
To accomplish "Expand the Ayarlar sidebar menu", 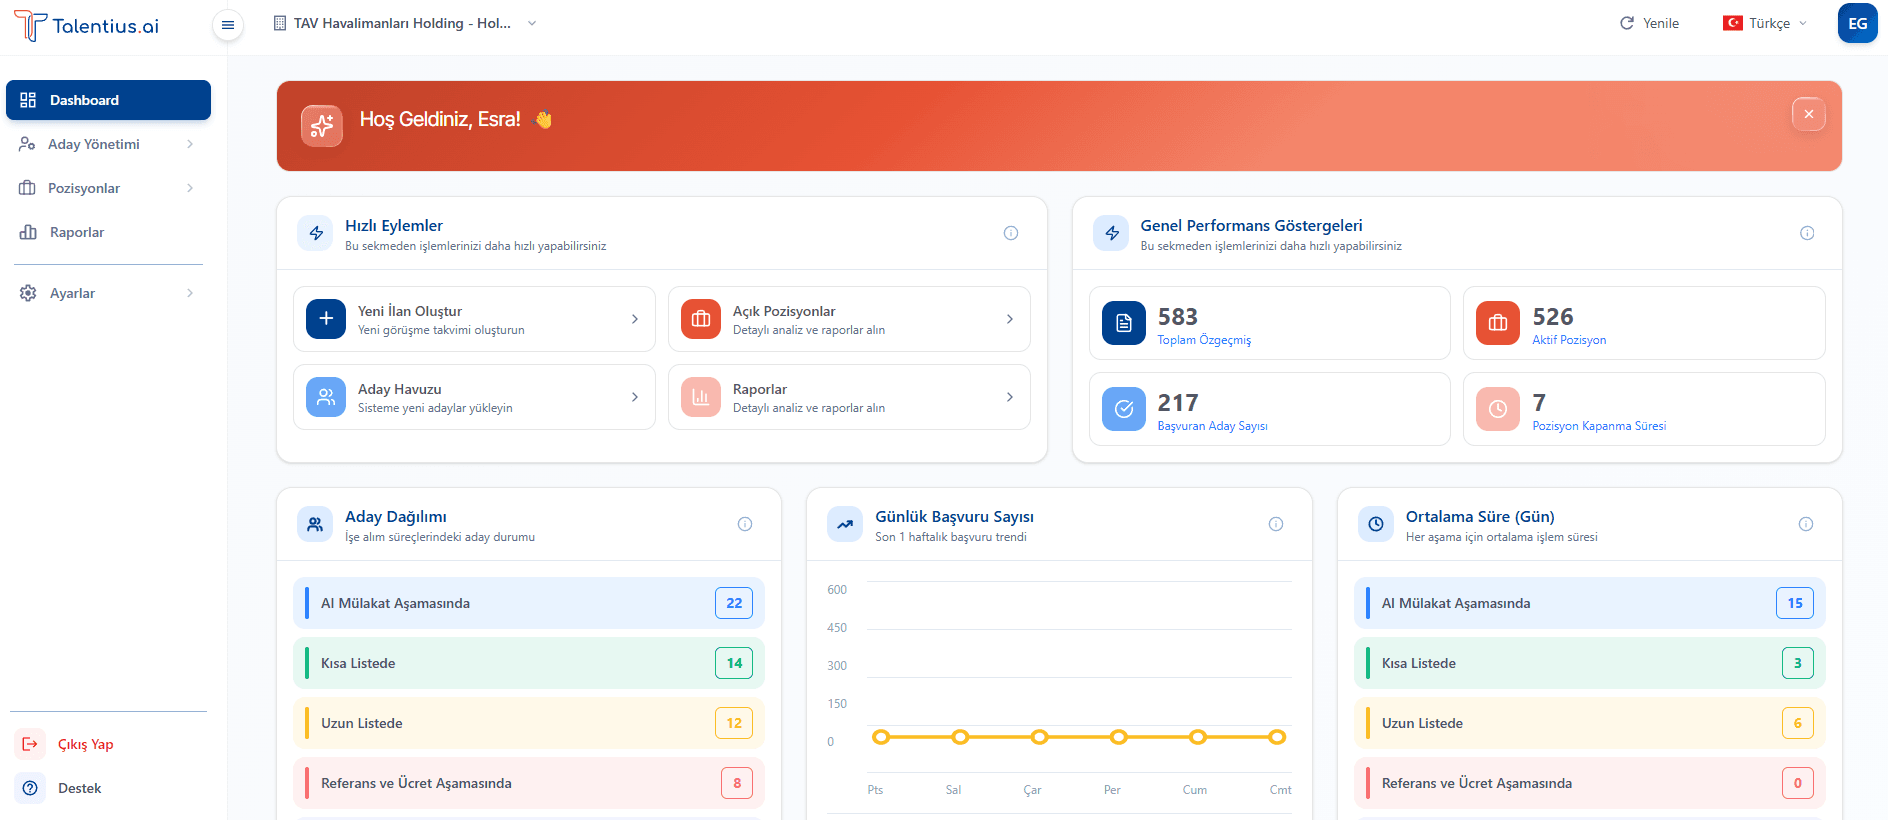I will tap(108, 293).
